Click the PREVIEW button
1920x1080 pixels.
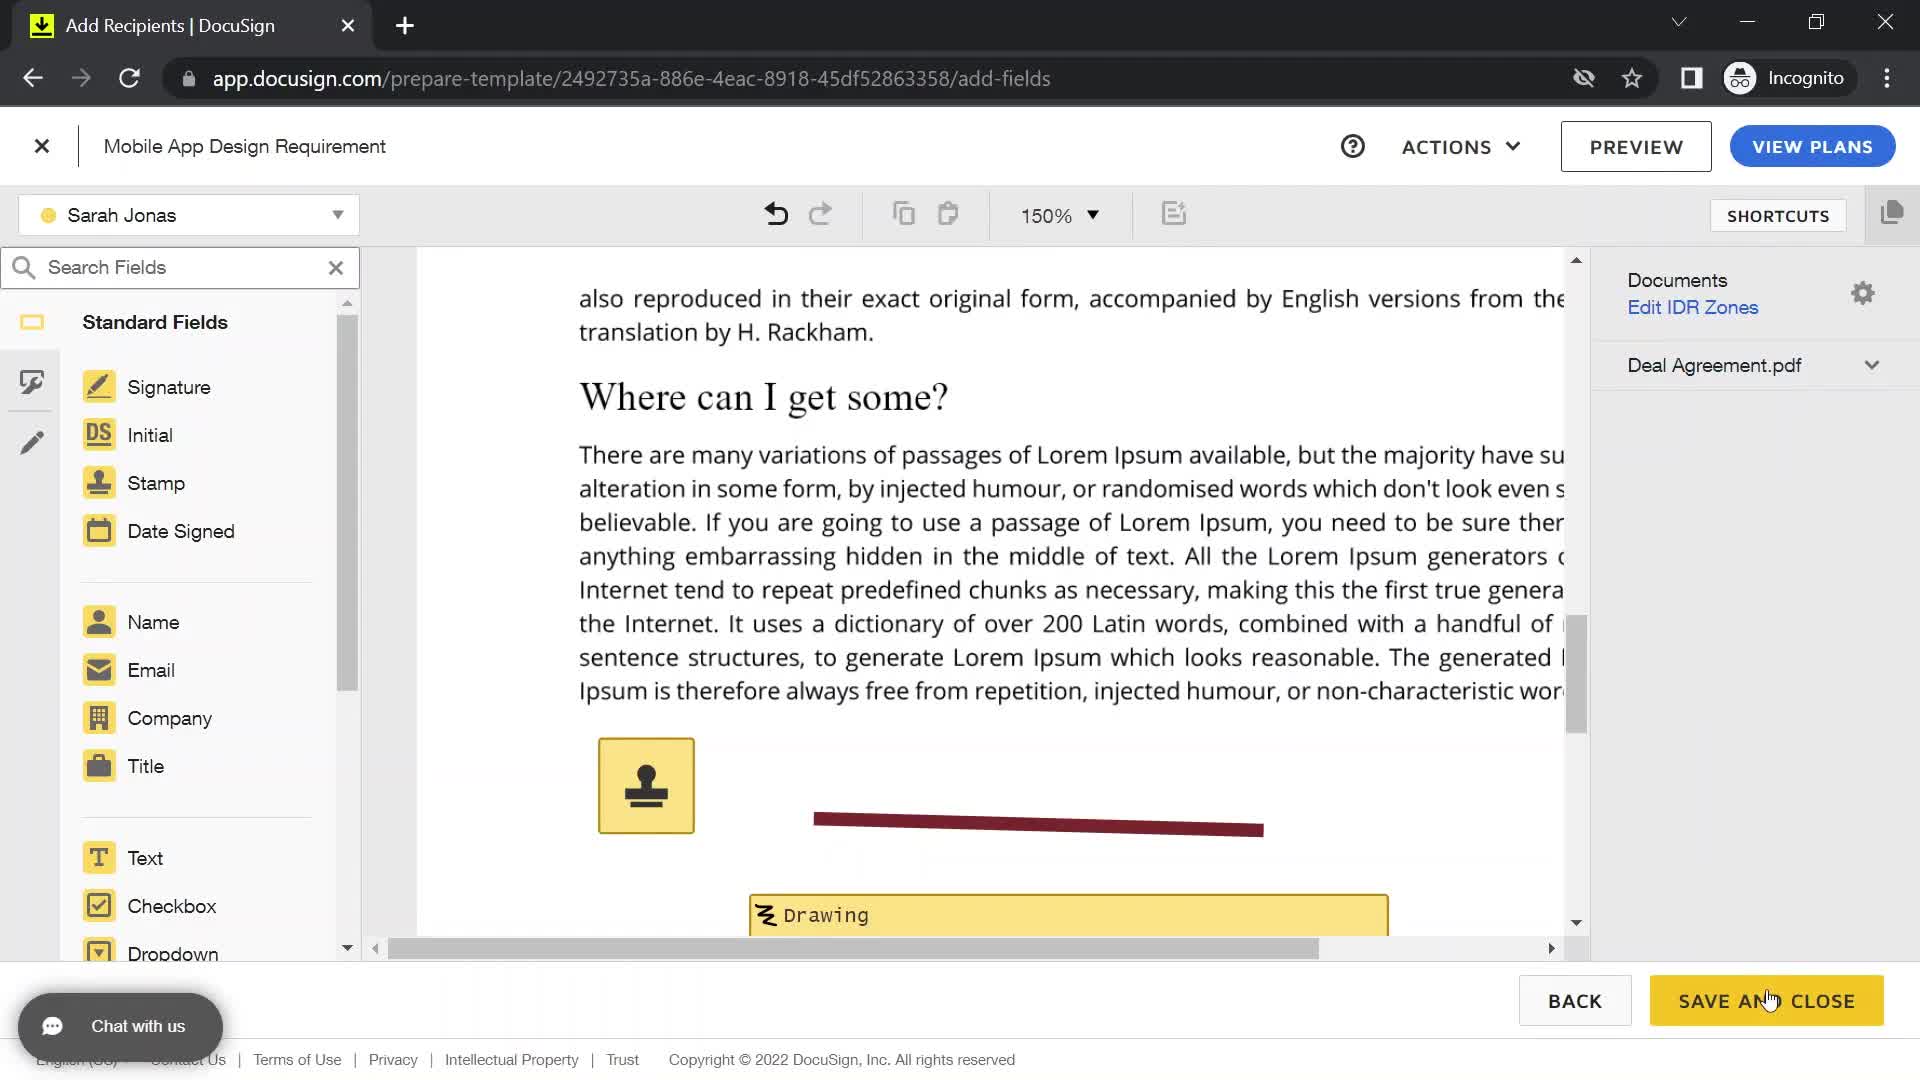tap(1635, 146)
